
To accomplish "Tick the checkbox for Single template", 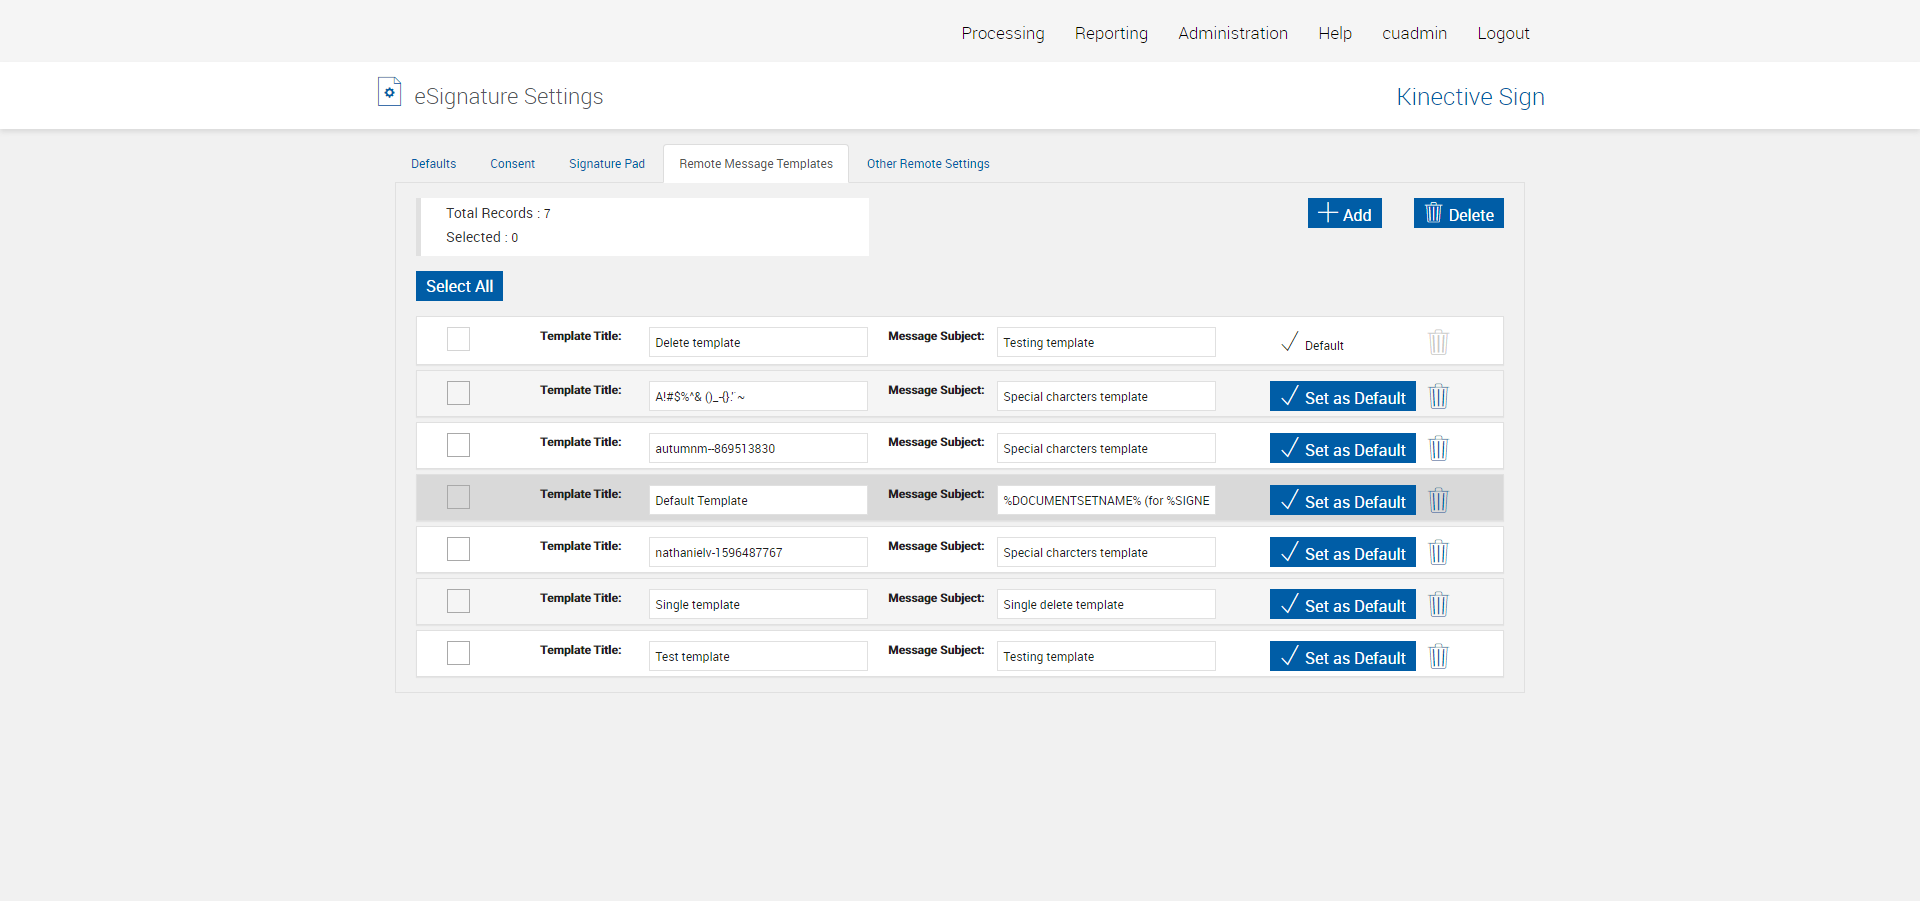I will (458, 601).
